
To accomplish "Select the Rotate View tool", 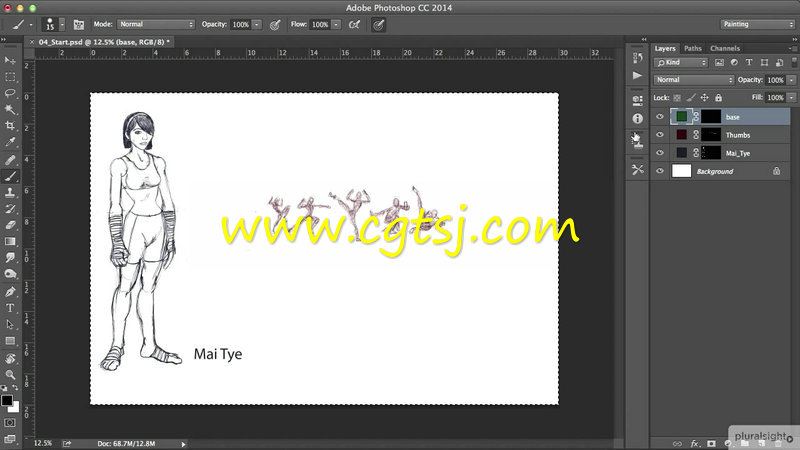I will point(10,359).
